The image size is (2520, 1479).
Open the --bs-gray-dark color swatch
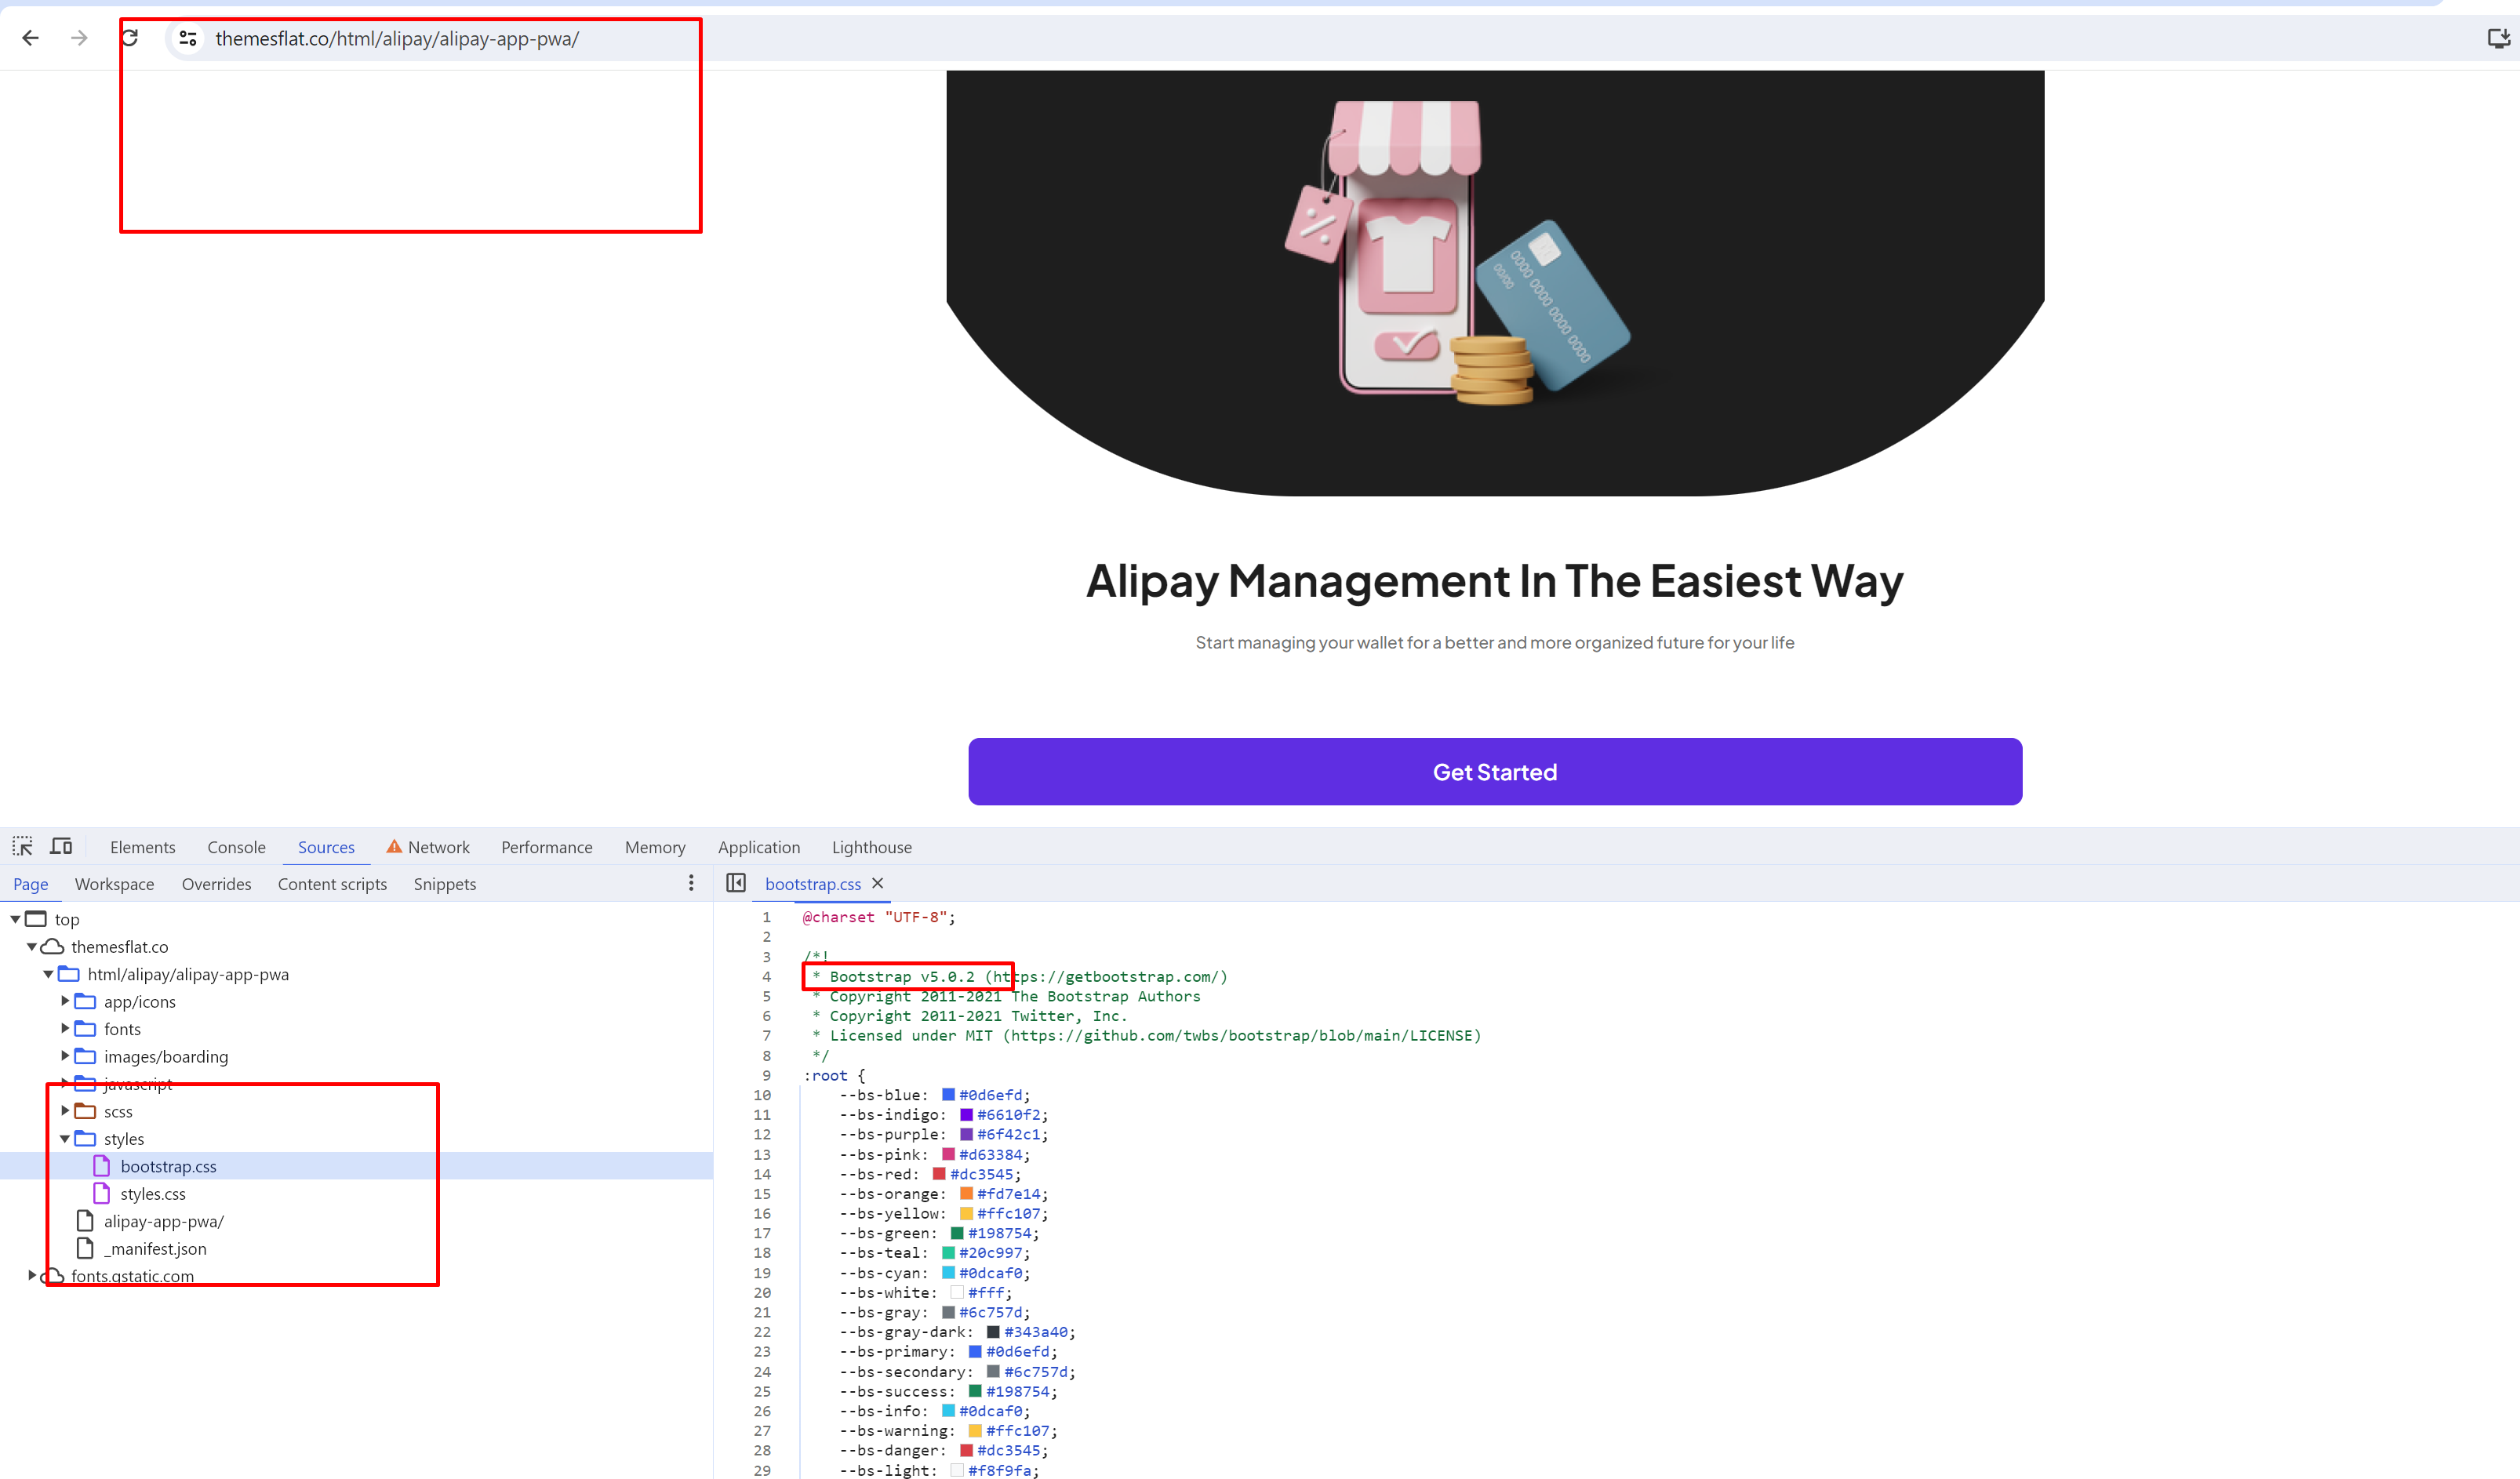[993, 1331]
